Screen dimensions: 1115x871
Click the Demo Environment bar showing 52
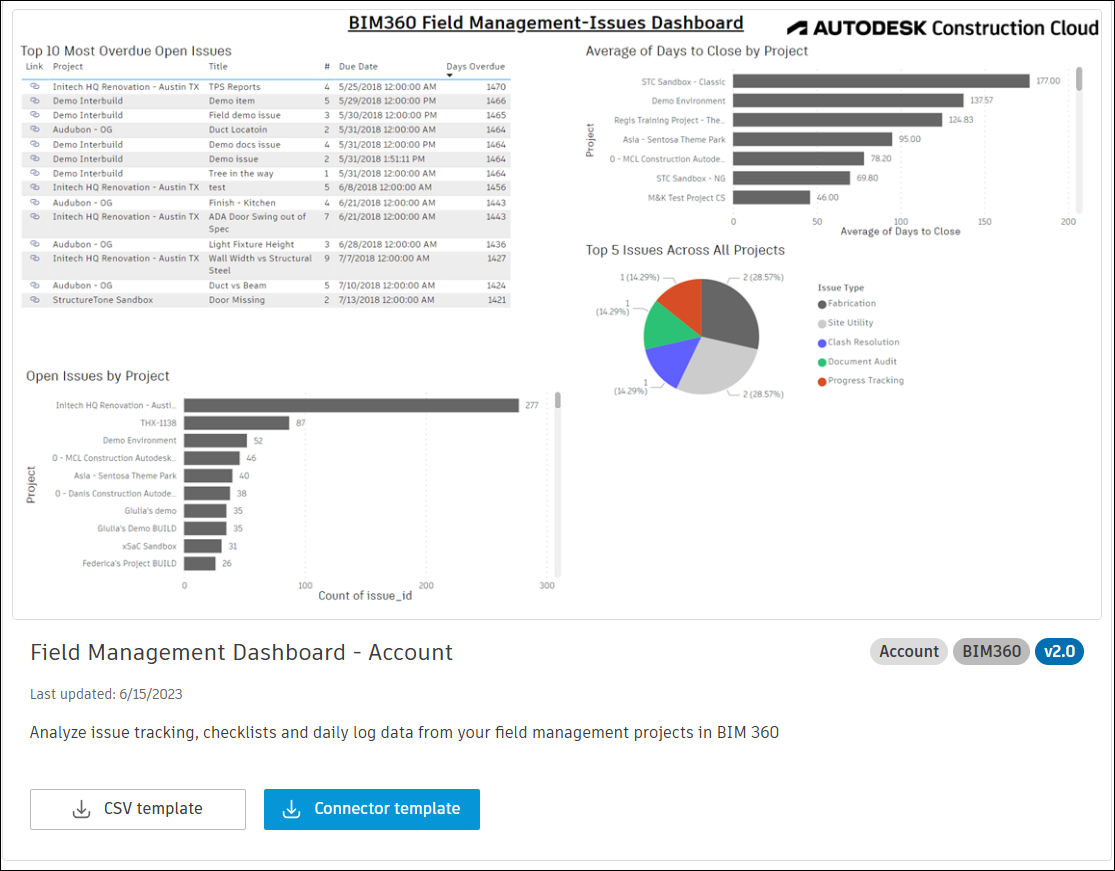[x=215, y=441]
